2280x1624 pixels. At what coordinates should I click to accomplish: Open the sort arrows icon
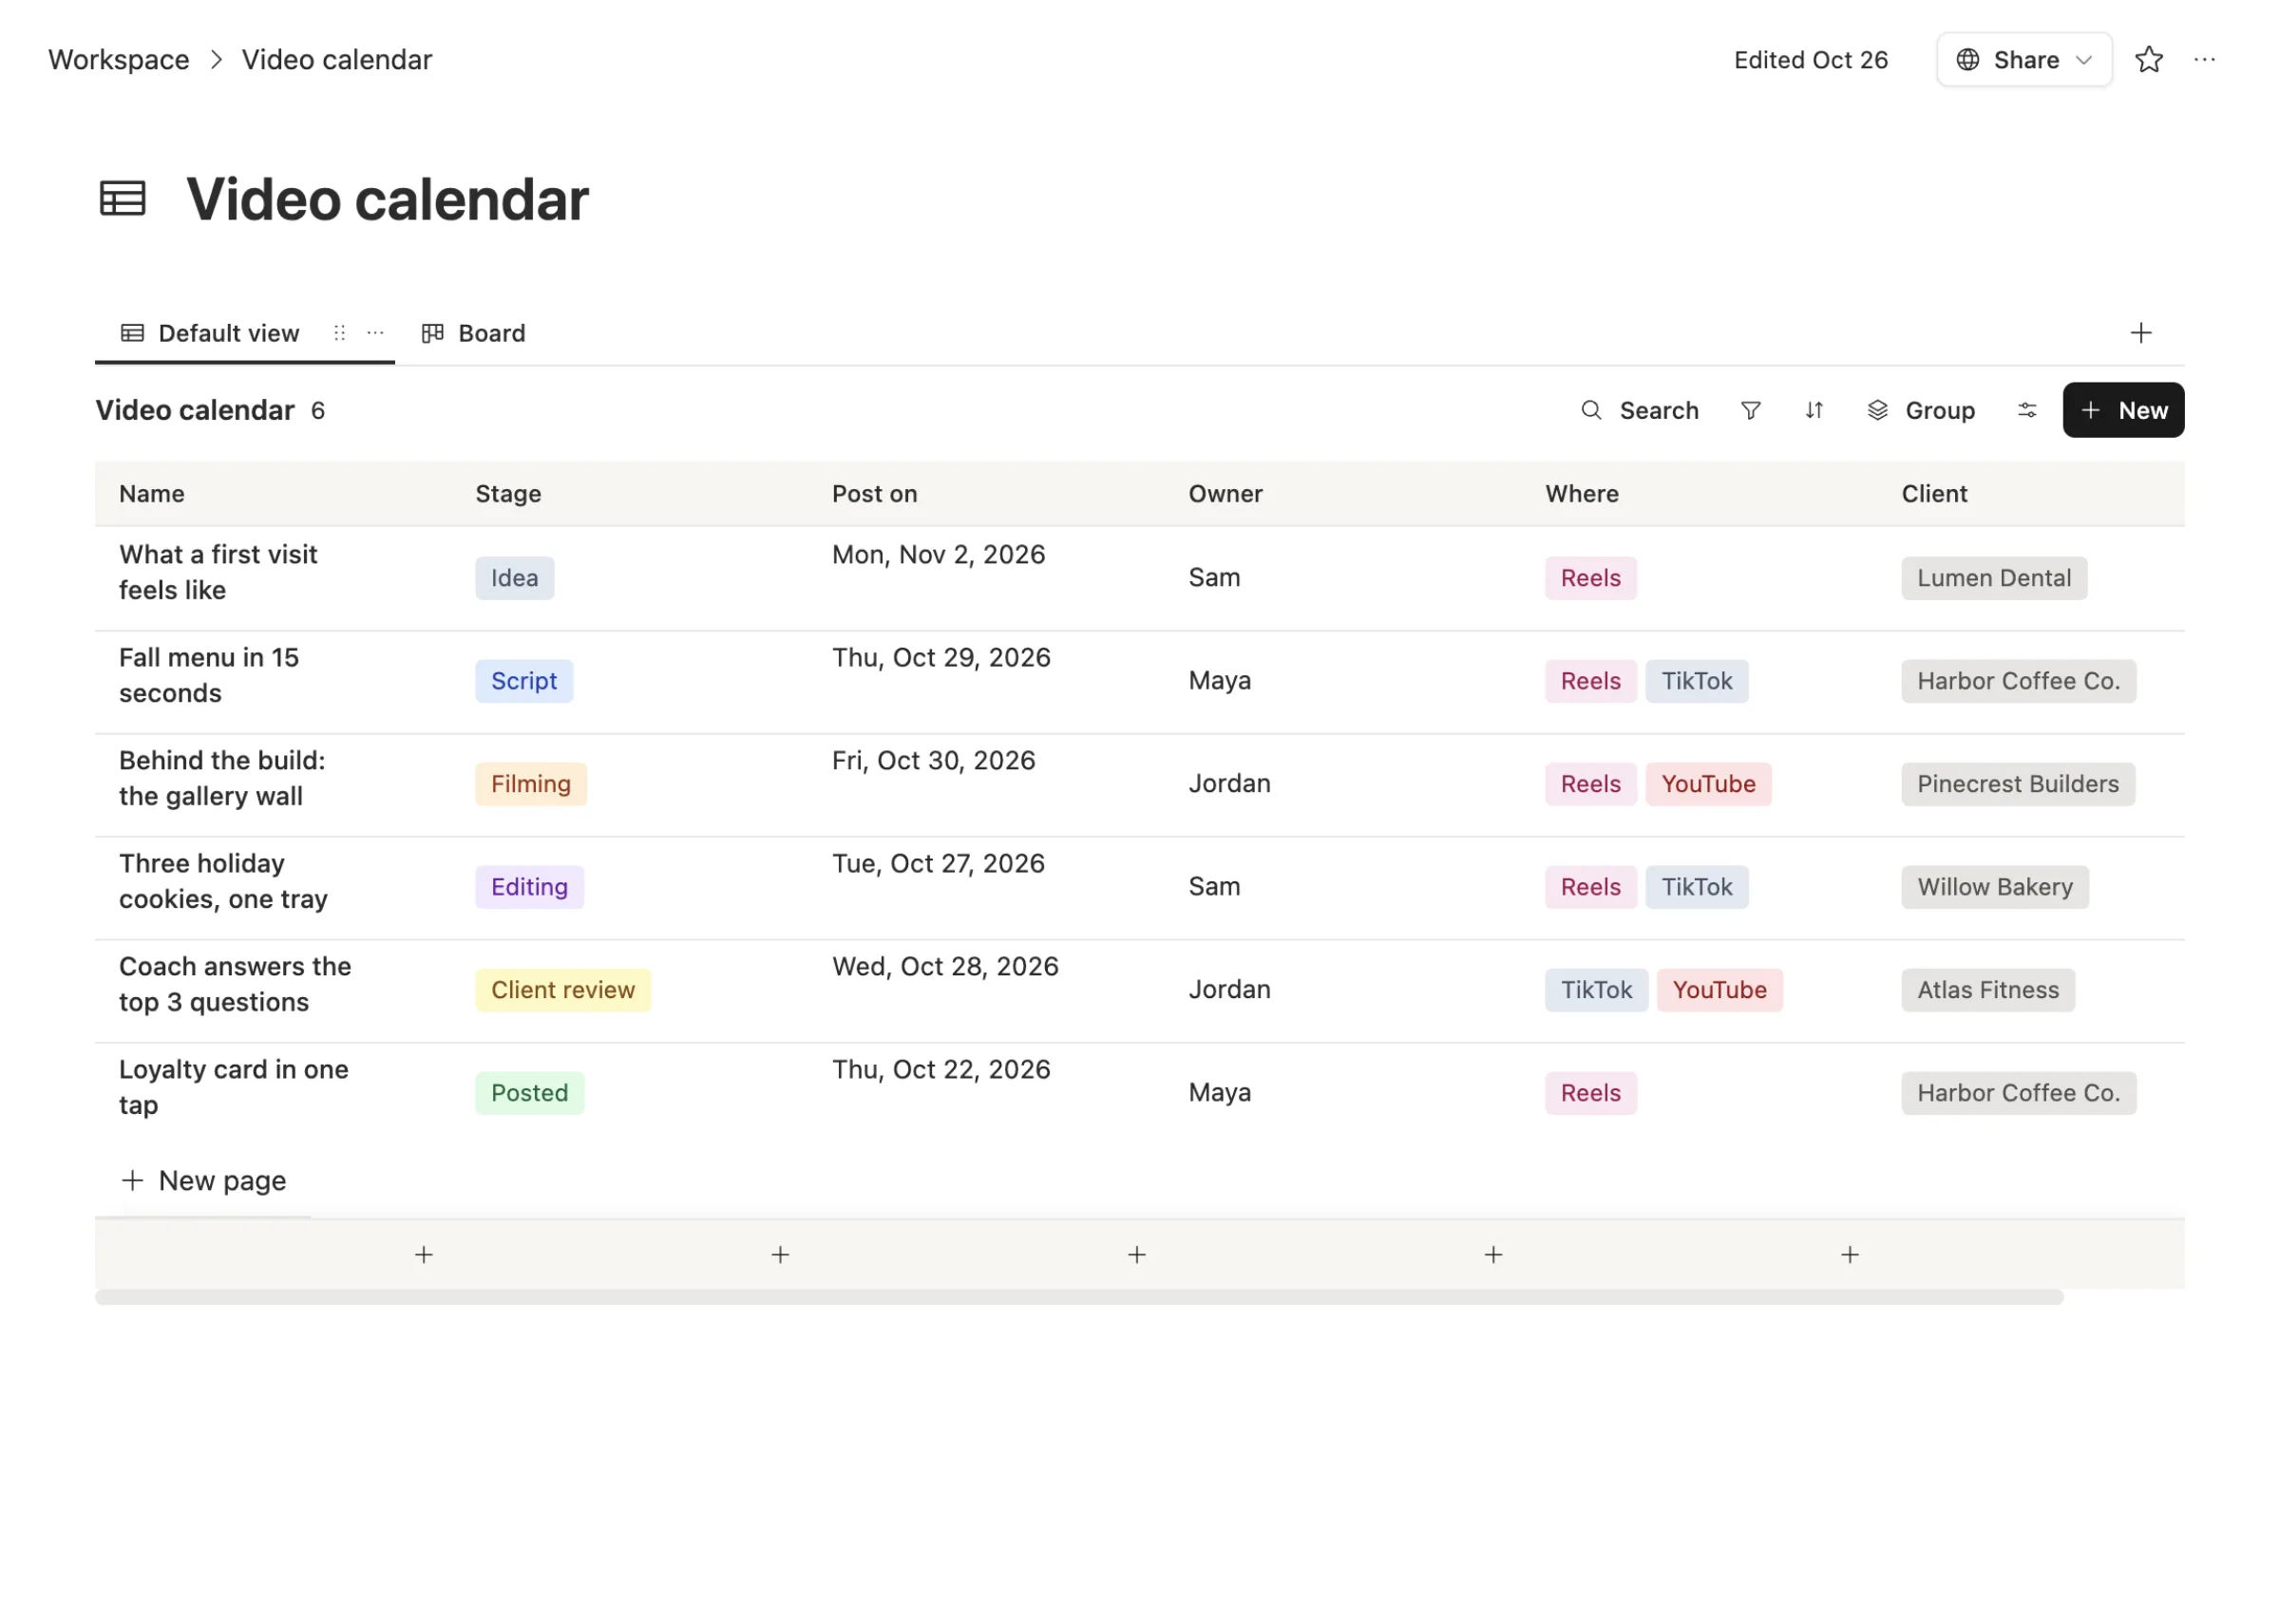pos(1814,410)
